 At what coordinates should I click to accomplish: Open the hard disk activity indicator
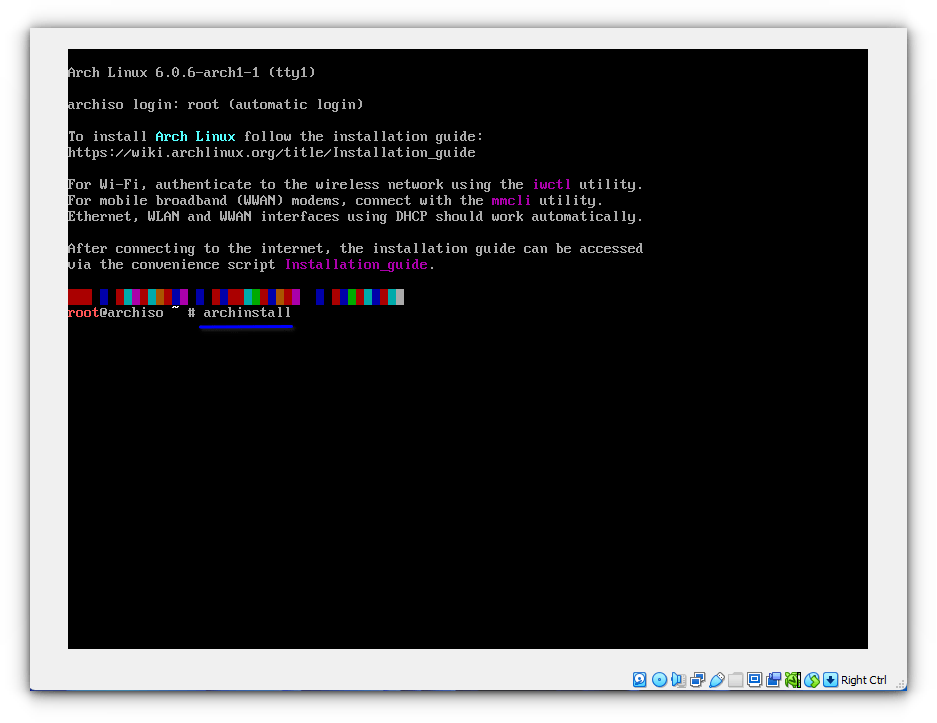639,679
